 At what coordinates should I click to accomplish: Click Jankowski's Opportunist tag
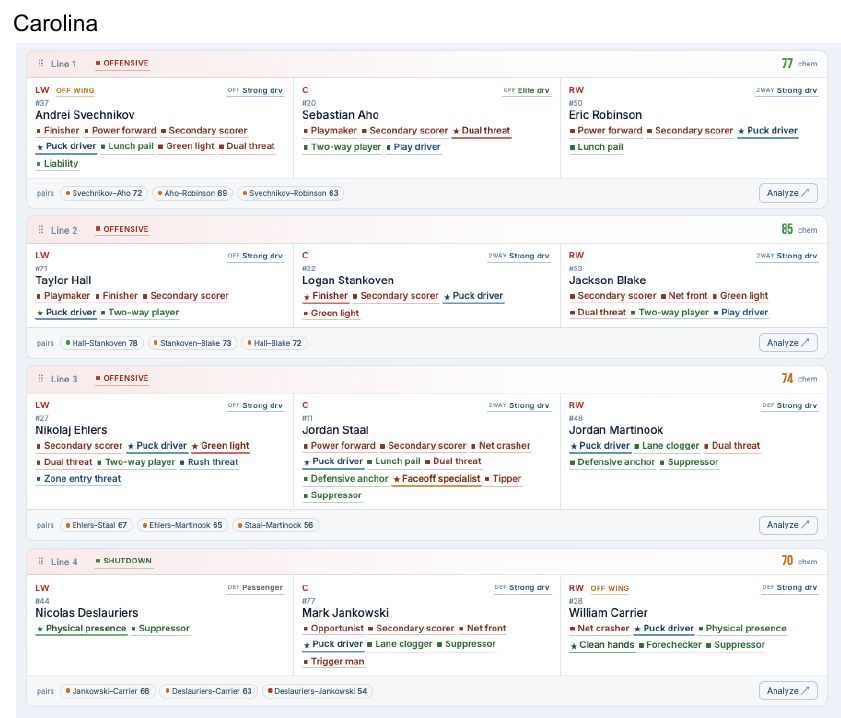(333, 628)
